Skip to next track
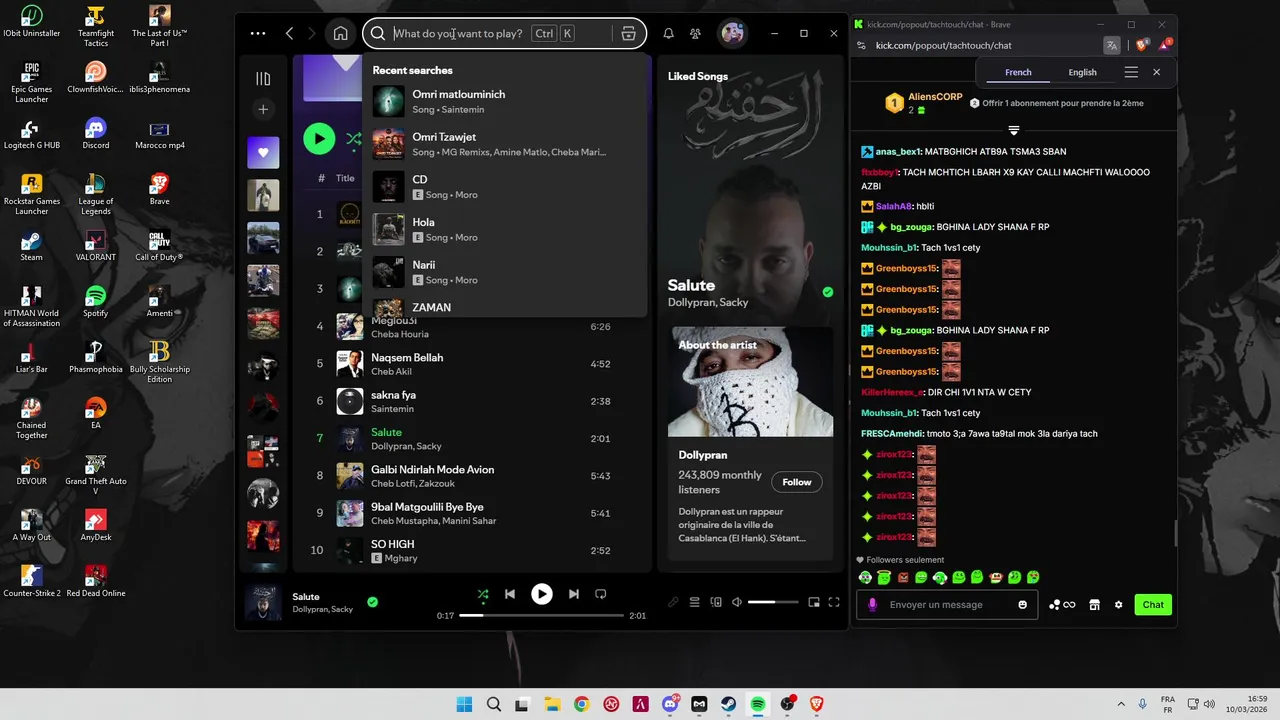1280x720 pixels. [x=573, y=594]
